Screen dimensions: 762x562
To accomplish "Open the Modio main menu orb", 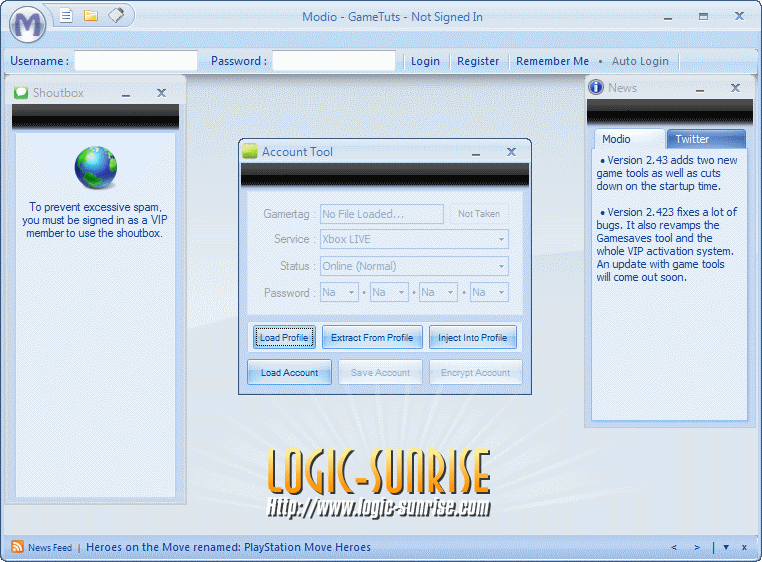I will pos(27,24).
